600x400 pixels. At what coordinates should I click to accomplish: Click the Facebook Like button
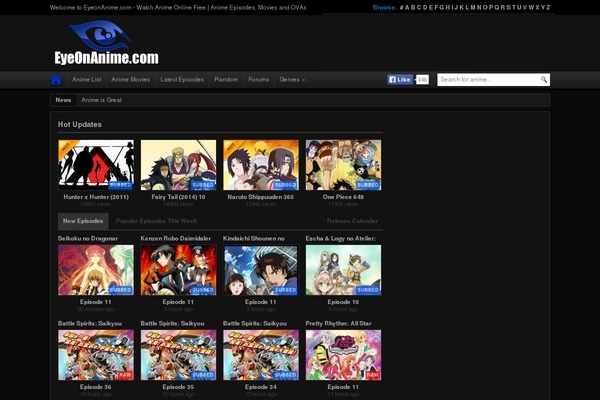(x=400, y=80)
